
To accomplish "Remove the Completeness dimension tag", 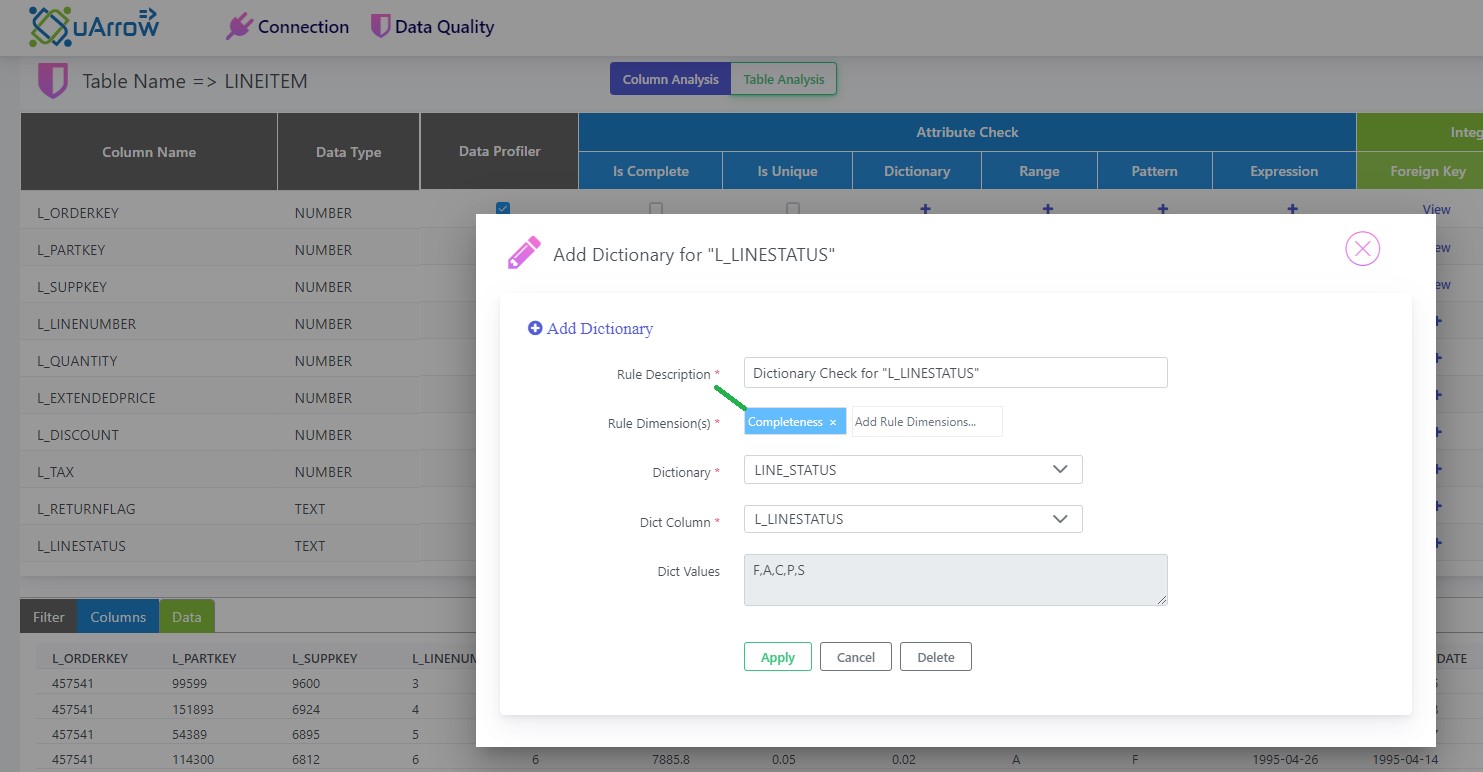I will 832,422.
